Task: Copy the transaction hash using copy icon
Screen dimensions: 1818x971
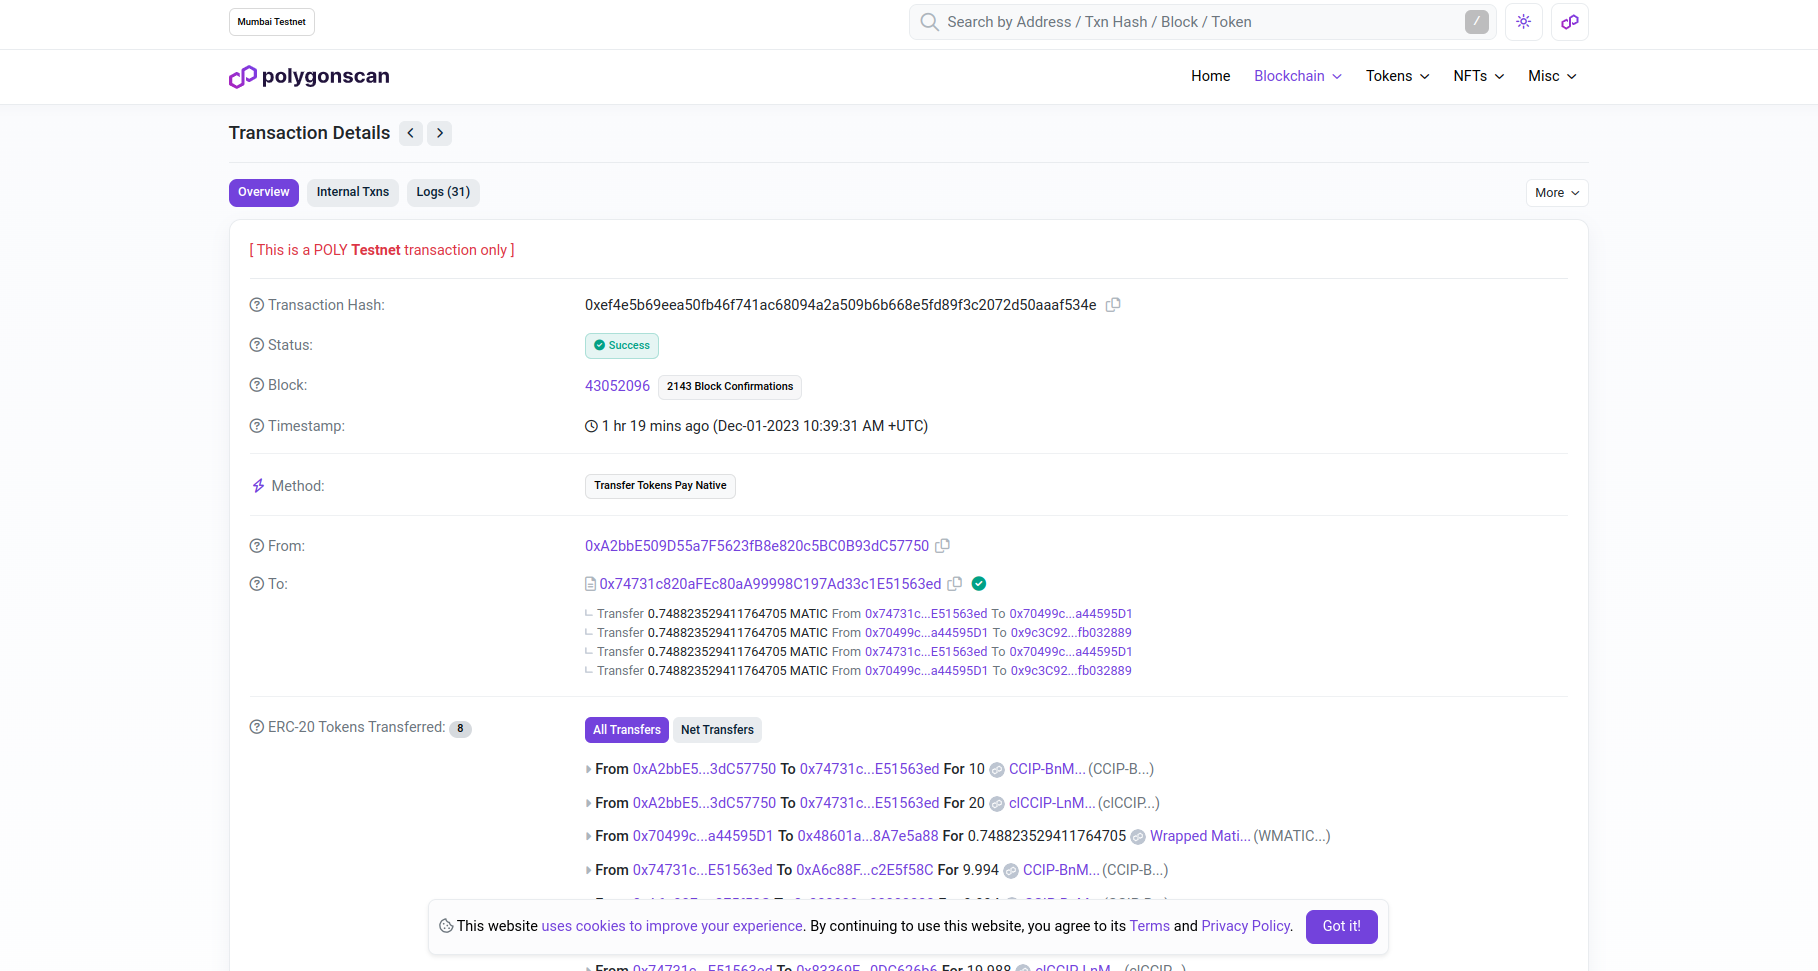Action: click(1113, 305)
